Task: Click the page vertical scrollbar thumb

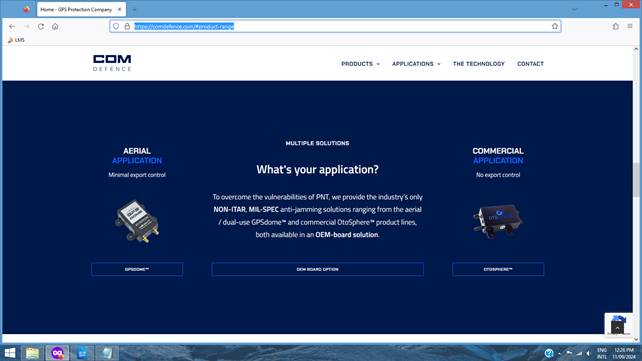Action: [x=636, y=179]
